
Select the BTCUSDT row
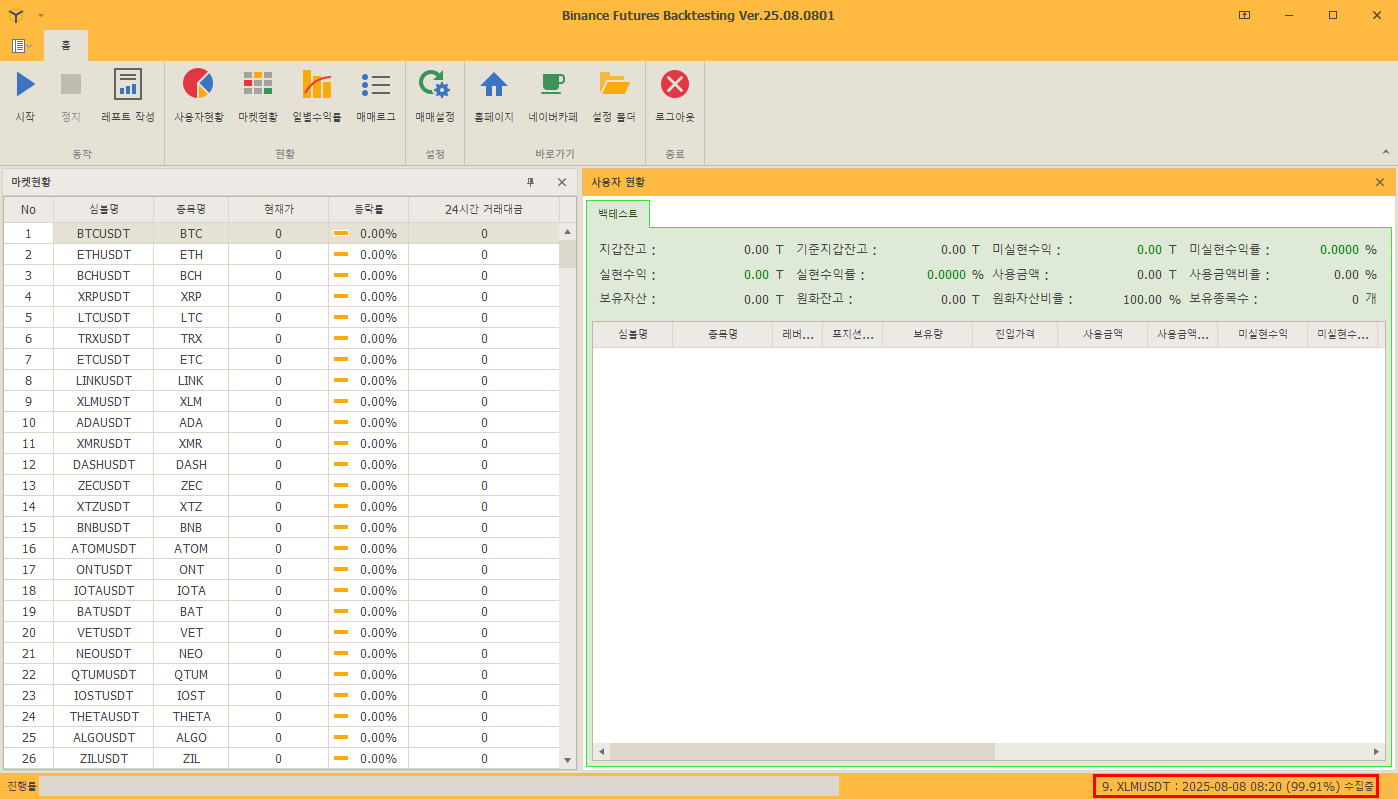(281, 233)
